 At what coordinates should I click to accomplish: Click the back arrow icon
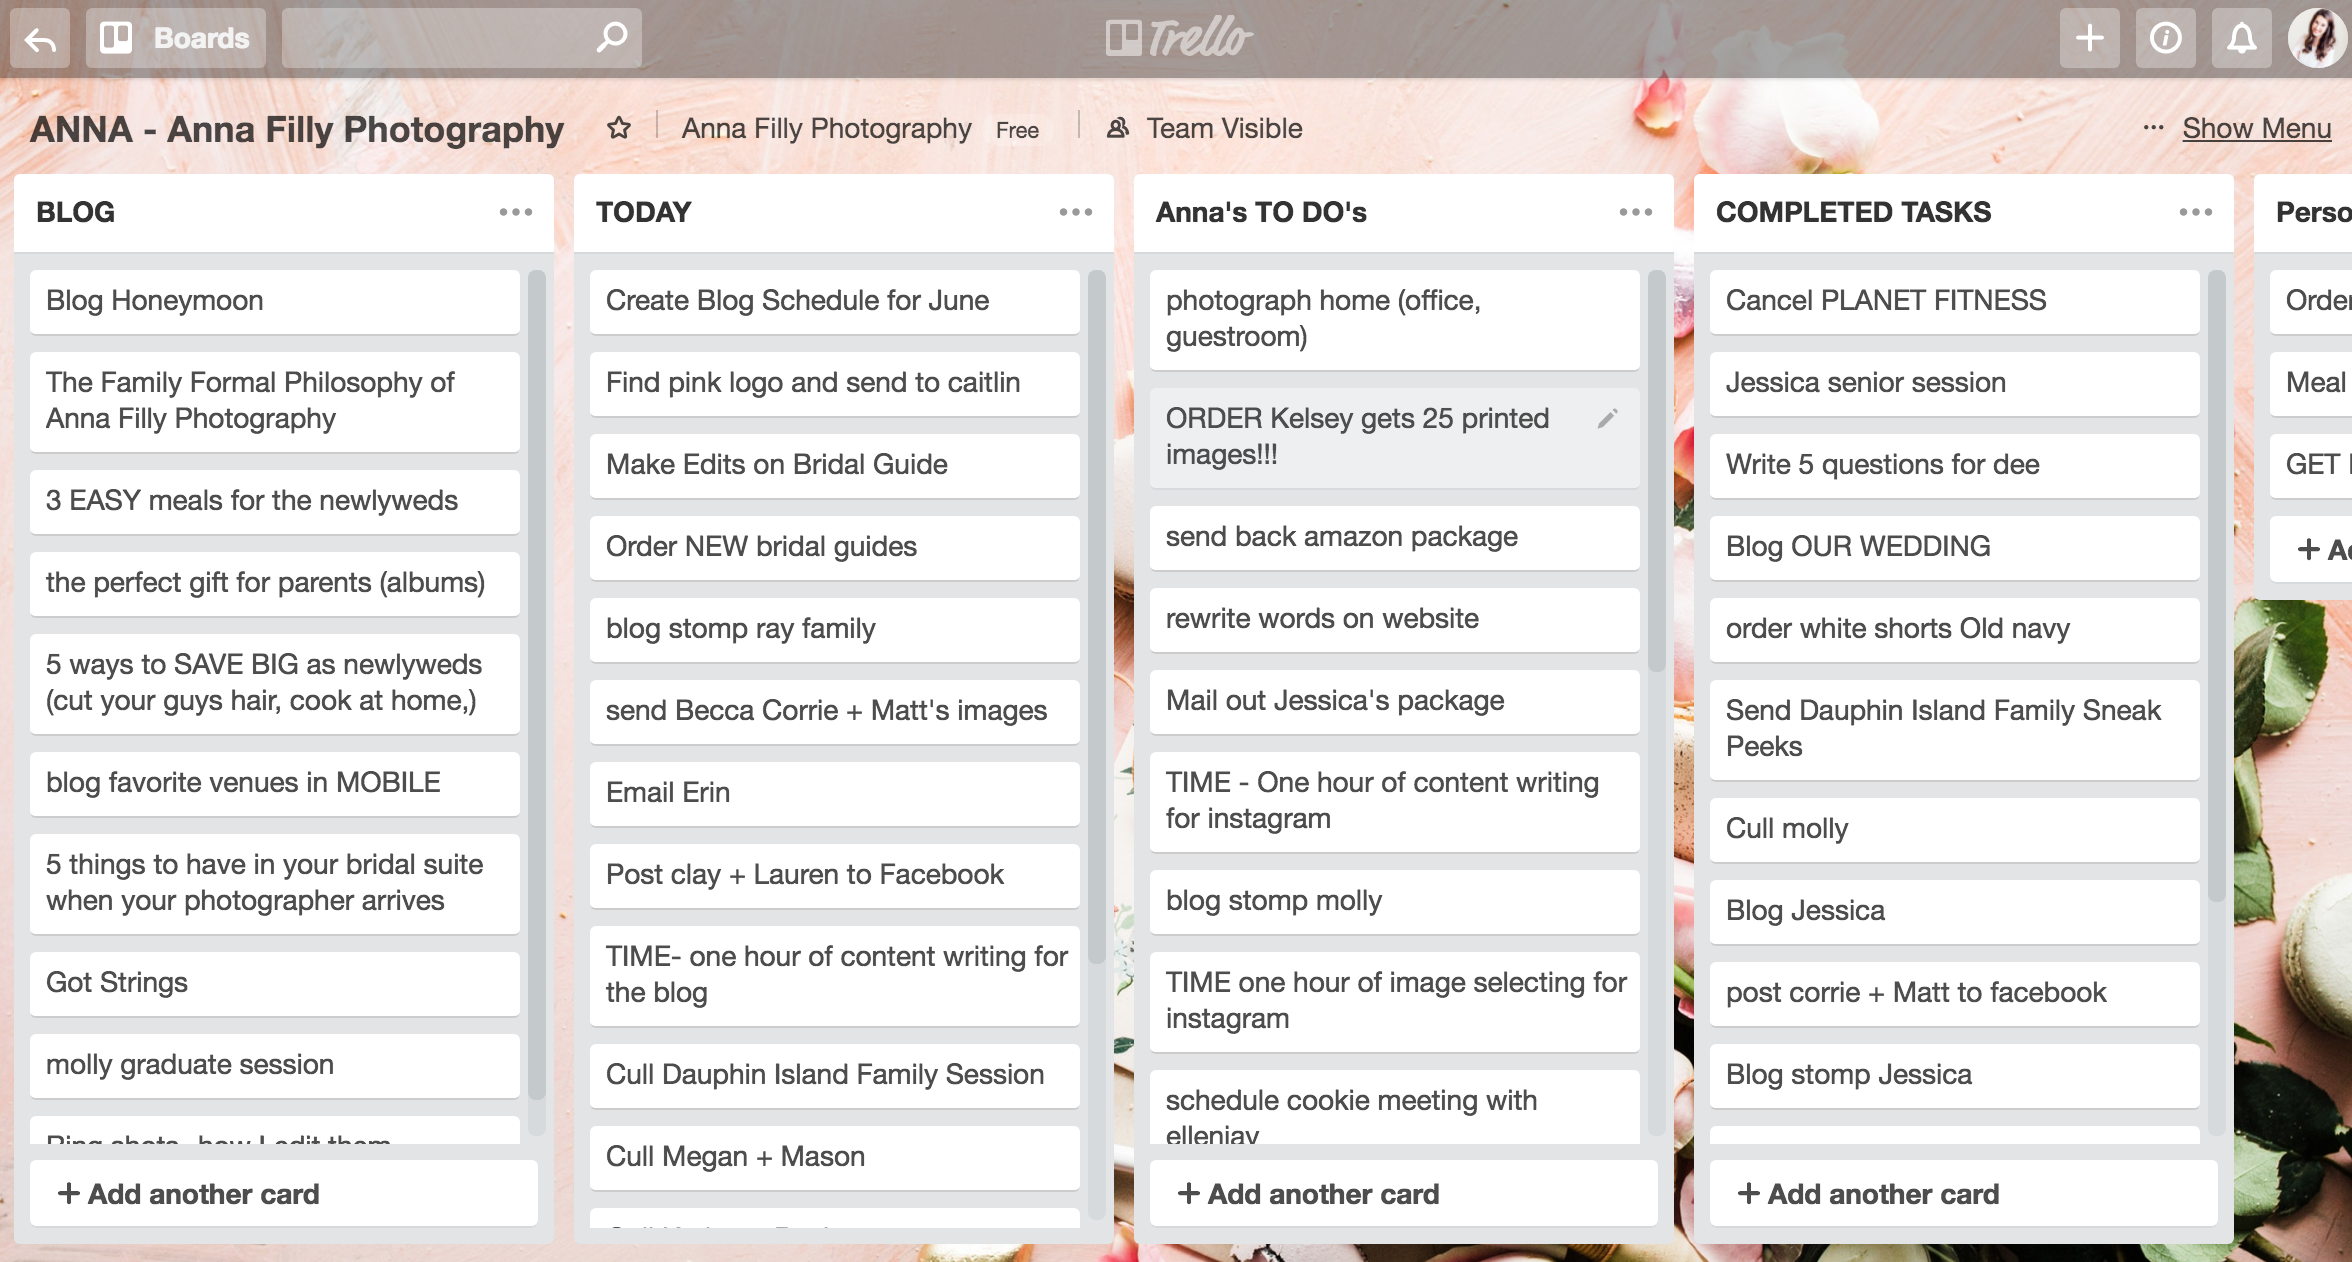coord(40,38)
